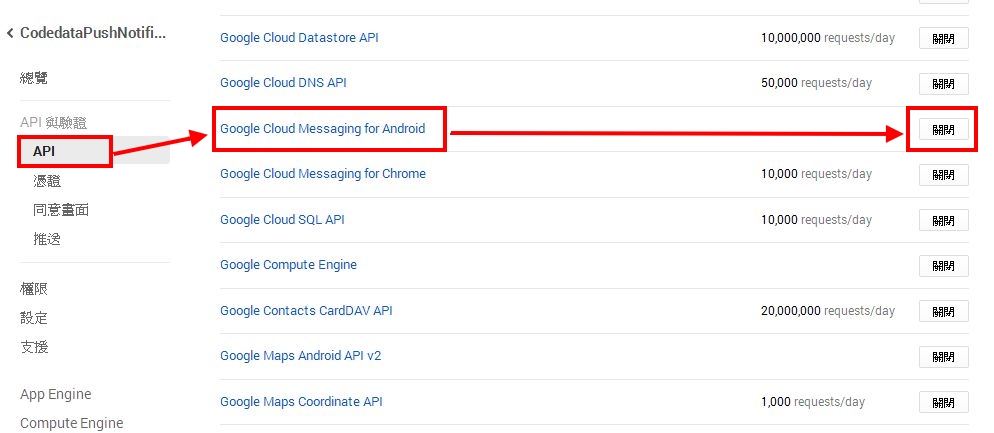The image size is (994, 433).
Task: Open the 同意畫面 consent screen page
Action: click(61, 210)
